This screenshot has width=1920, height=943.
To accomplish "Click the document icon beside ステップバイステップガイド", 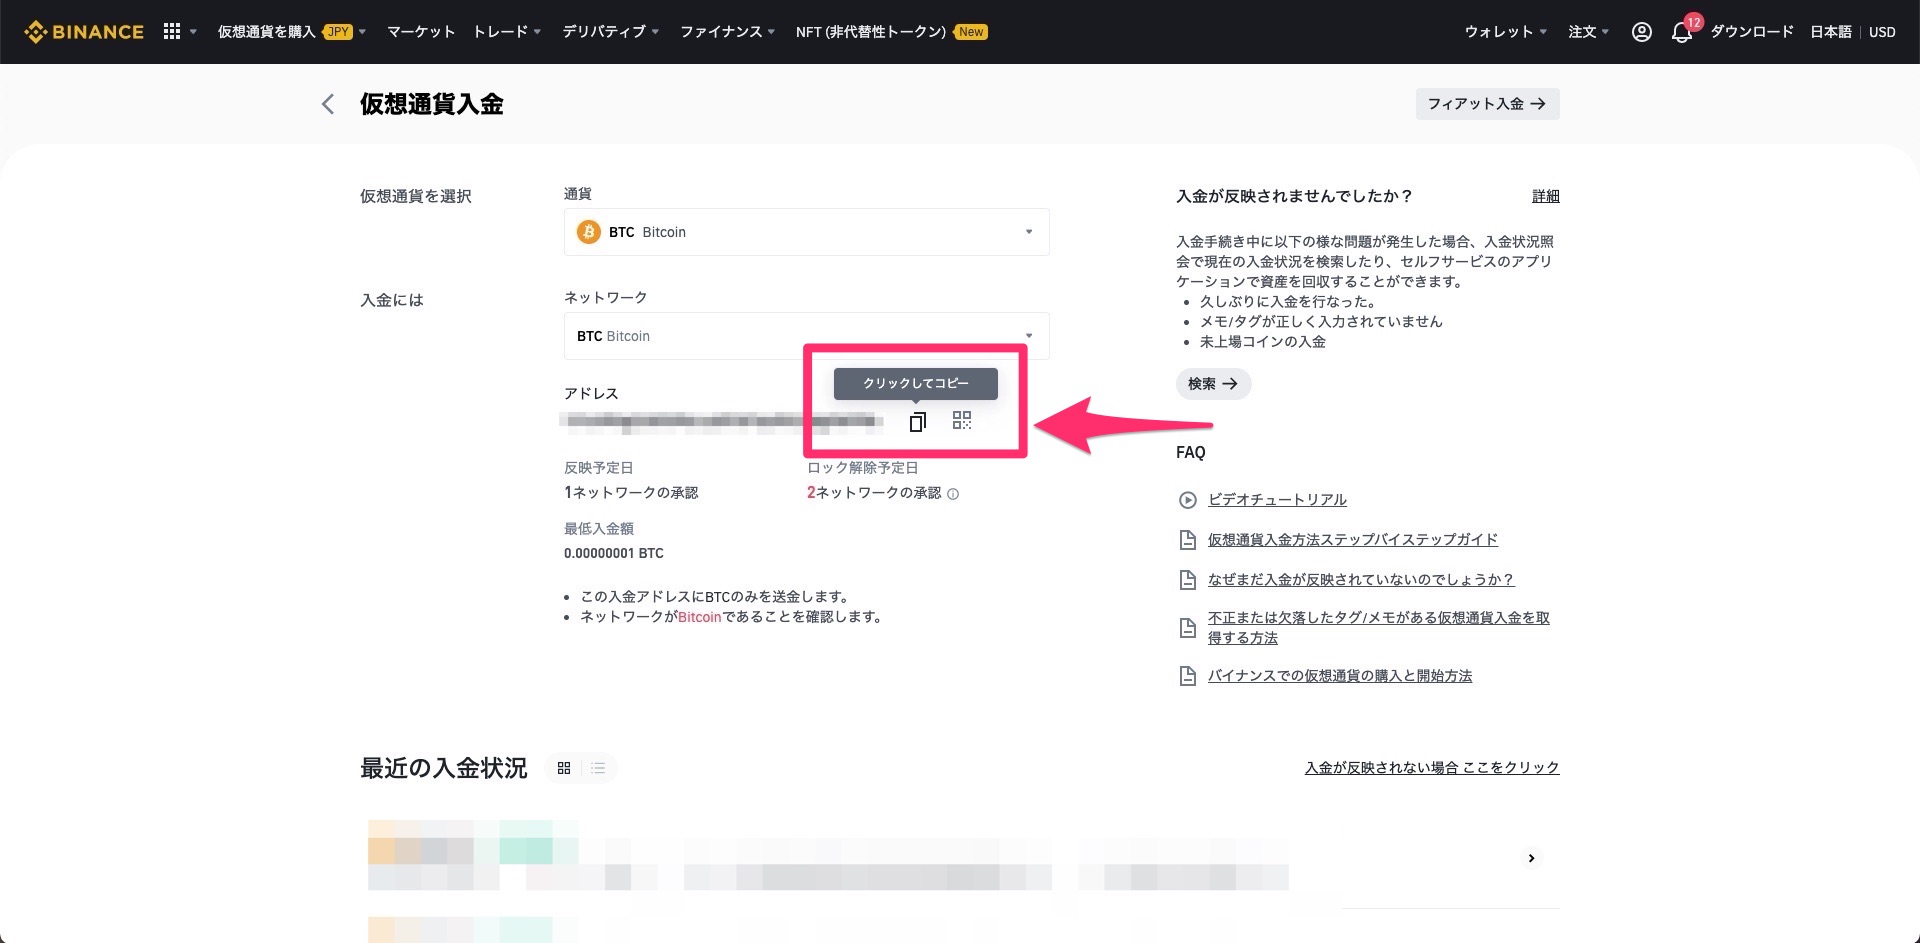I will click(1187, 540).
